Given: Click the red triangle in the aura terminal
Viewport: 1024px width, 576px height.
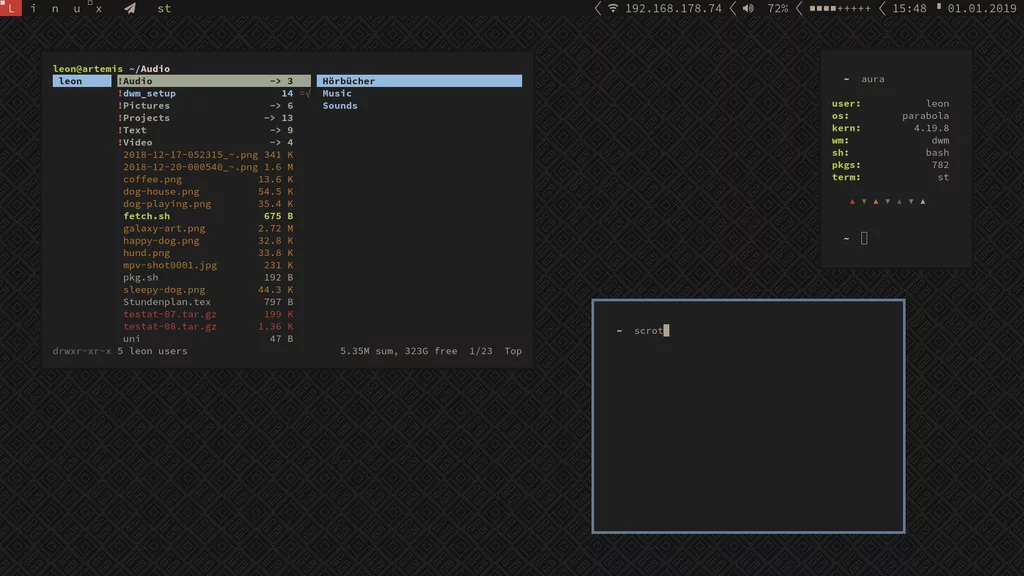Looking at the screenshot, I should point(852,201).
